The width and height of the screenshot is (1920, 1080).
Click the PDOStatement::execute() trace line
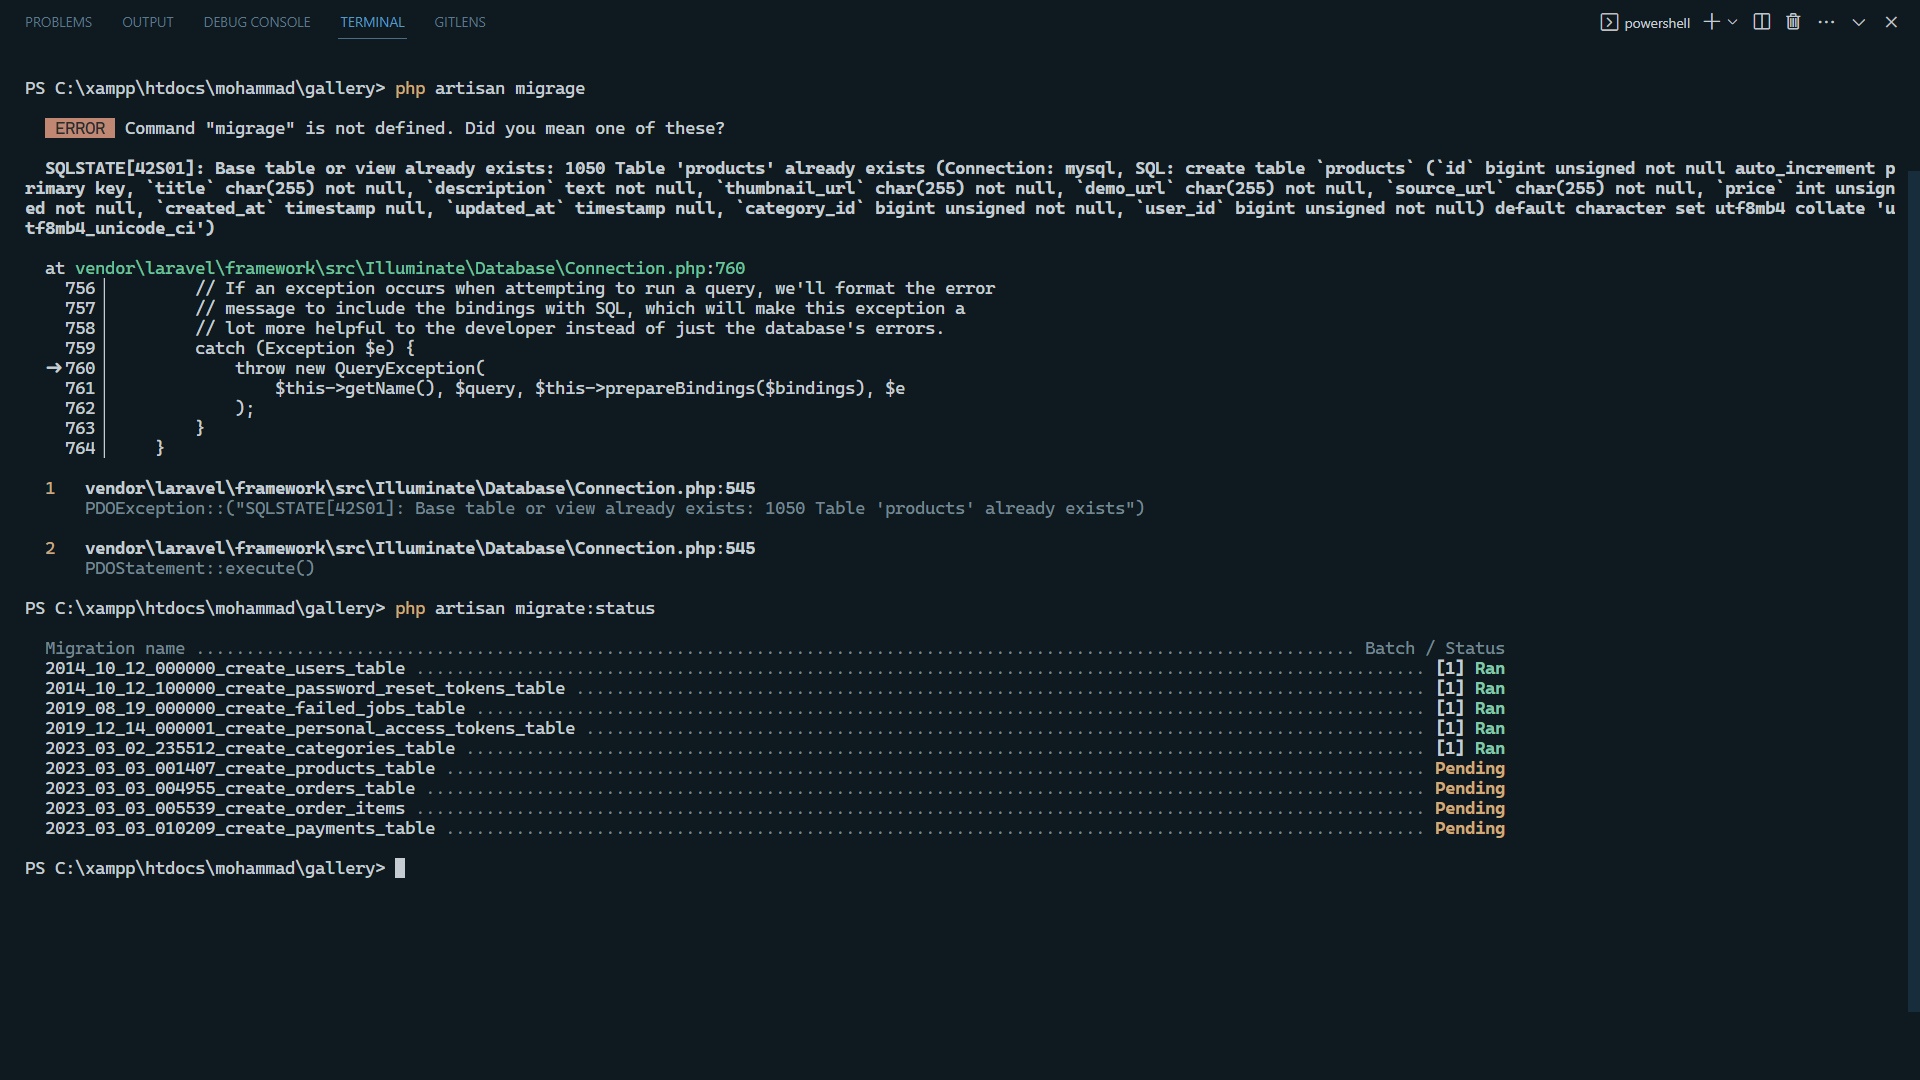200,568
